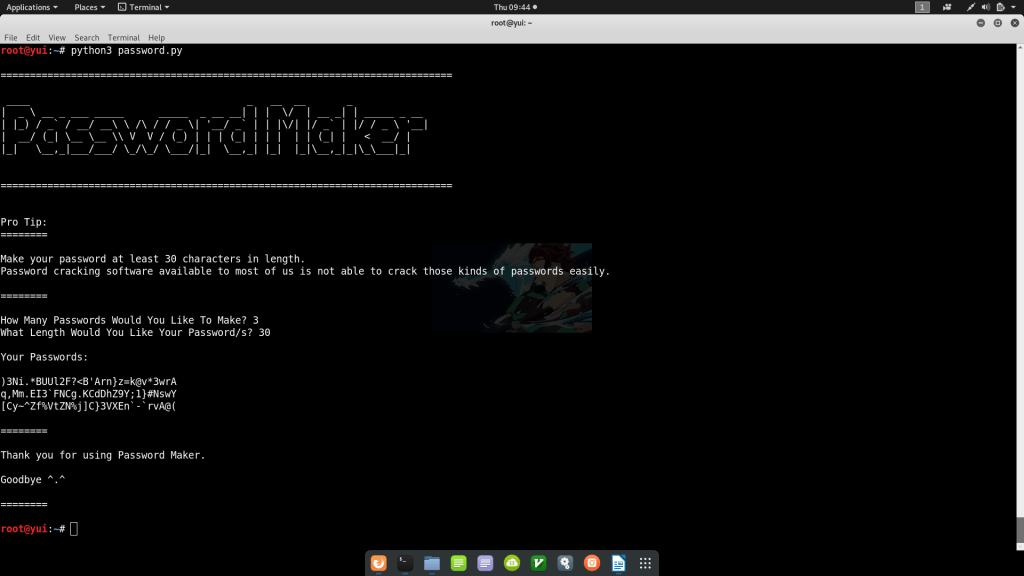Expand the Applications menu in top bar
This screenshot has width=1024, height=576.
tap(32, 7)
